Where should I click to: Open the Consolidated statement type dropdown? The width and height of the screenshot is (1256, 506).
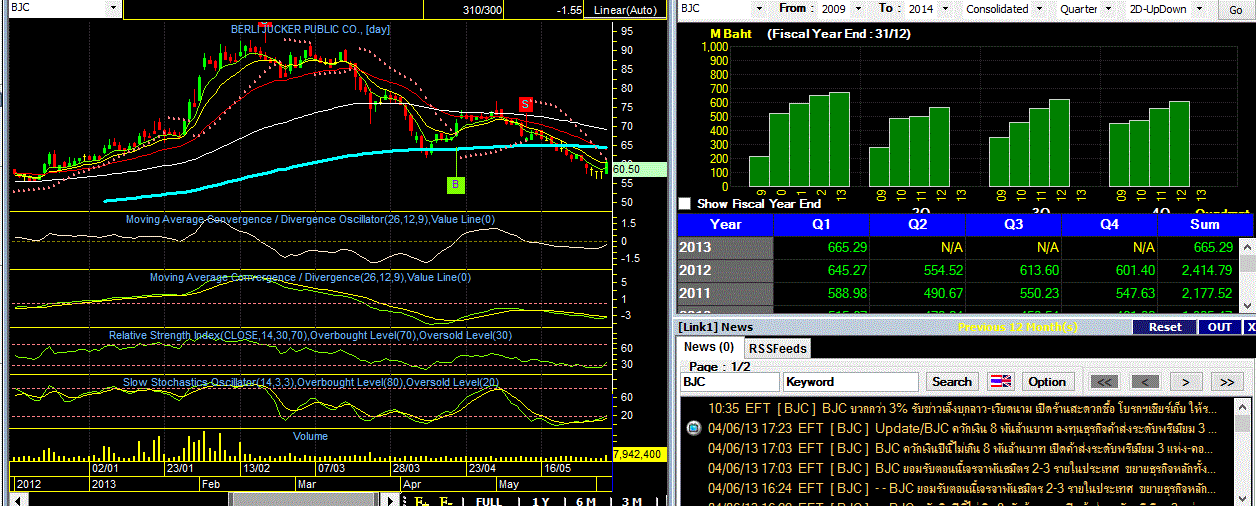[x=1041, y=8]
